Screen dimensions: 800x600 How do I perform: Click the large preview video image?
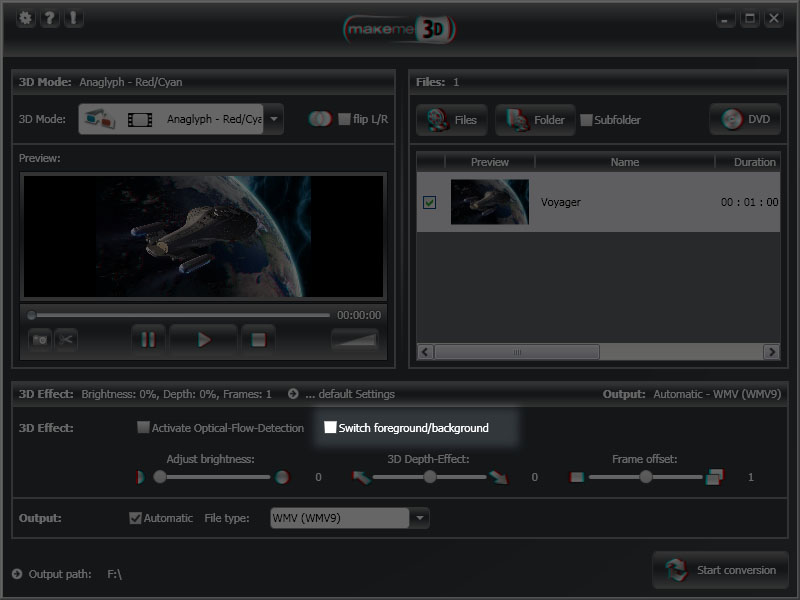[204, 236]
